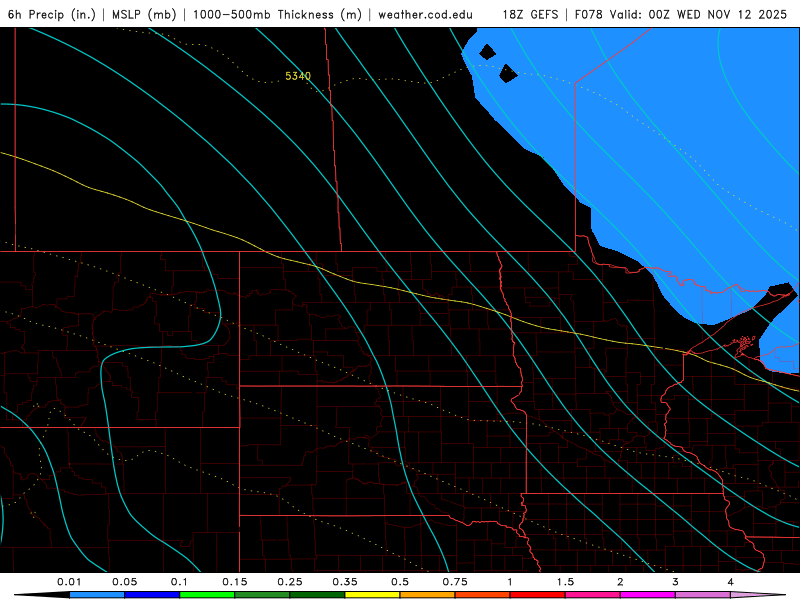Screen dimensions: 800x600
Task: Click the bright green 0.1–0.15 colorbar segment
Action: click(x=207, y=595)
